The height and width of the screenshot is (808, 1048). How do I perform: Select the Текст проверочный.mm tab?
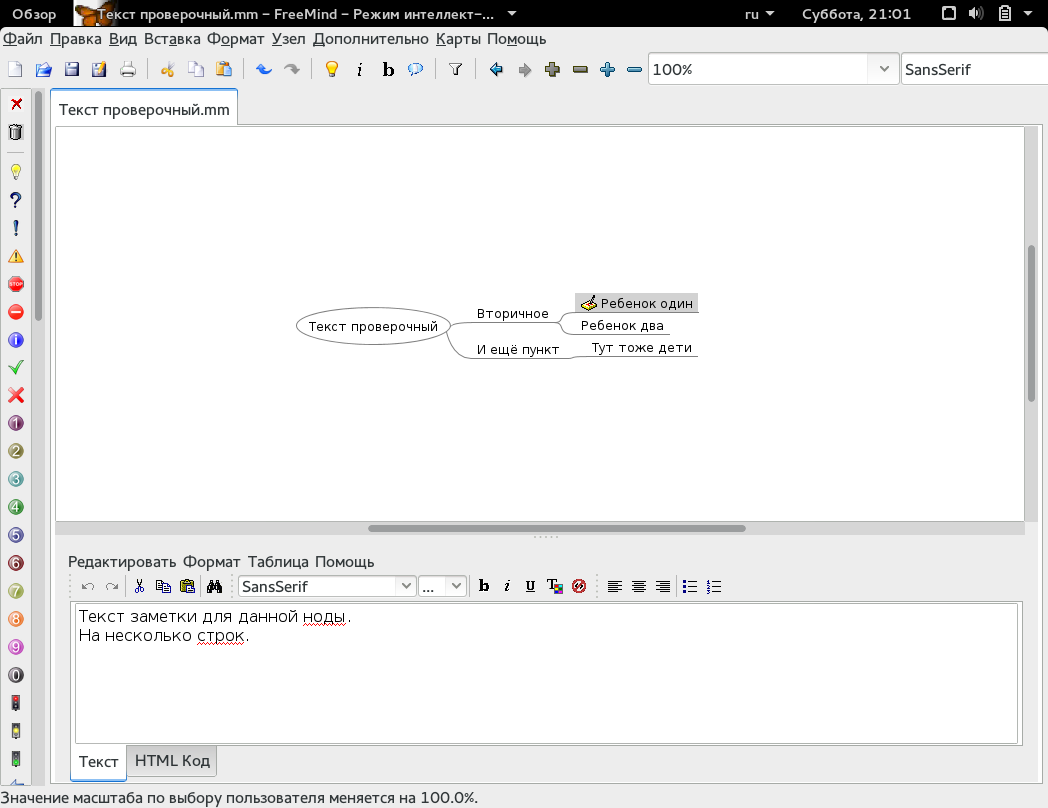[x=144, y=110]
